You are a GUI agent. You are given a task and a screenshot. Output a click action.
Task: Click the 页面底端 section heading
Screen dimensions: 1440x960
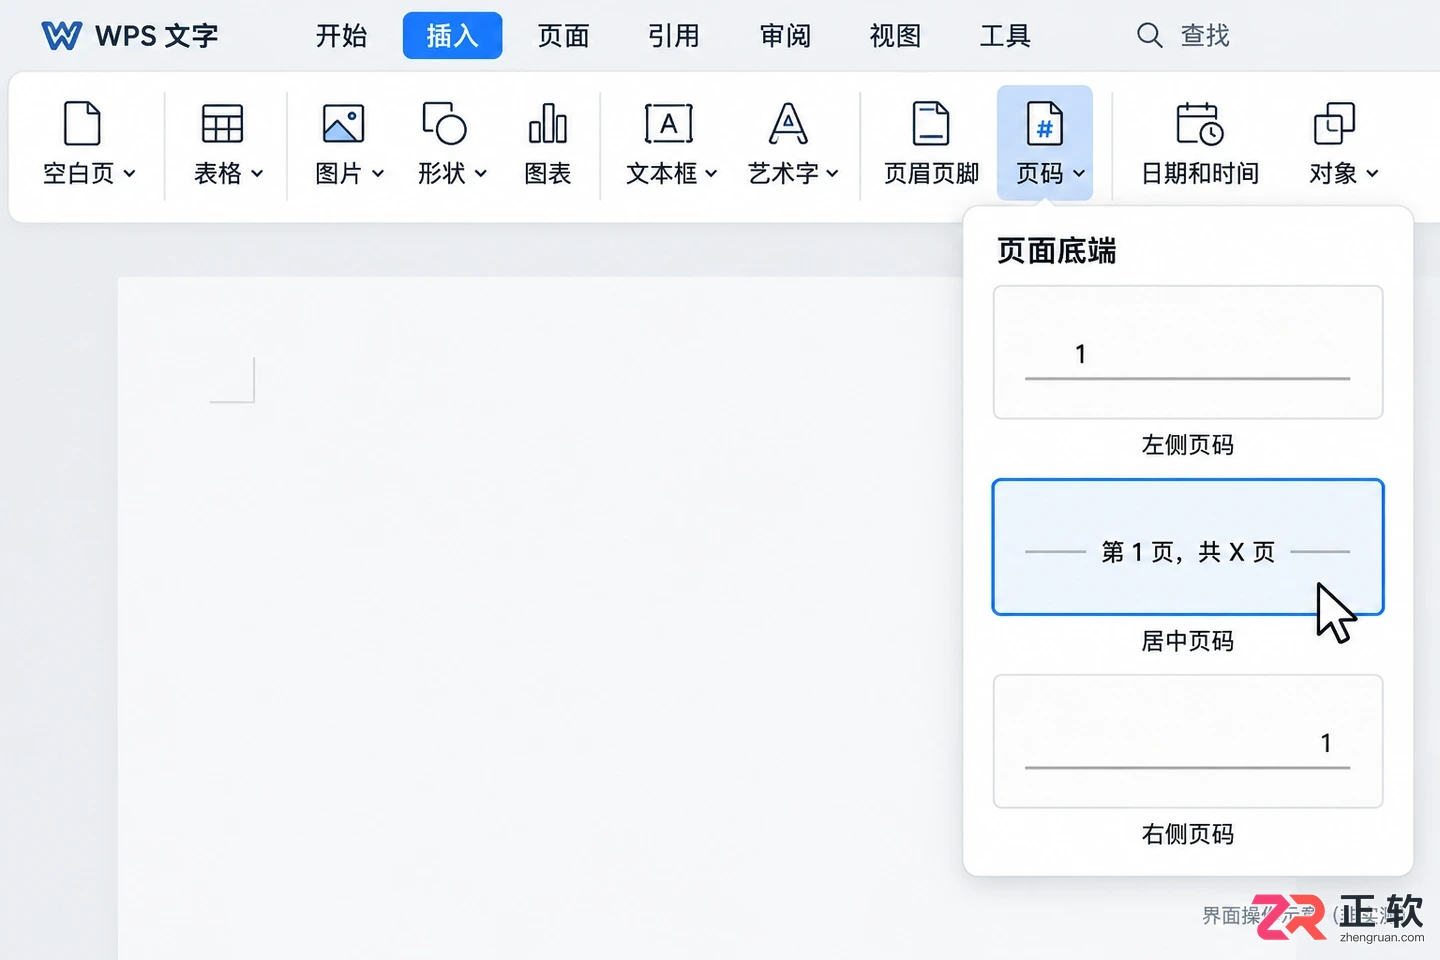tap(1056, 251)
